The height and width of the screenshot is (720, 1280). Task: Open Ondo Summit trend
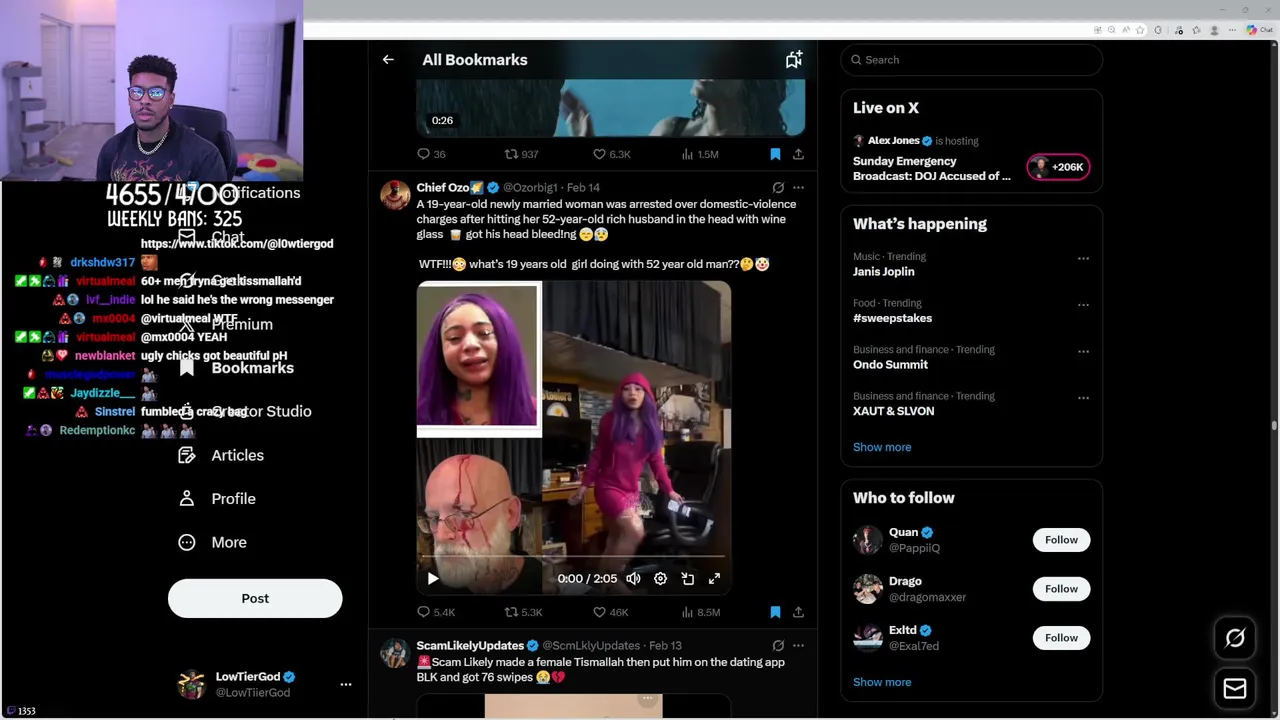point(890,365)
